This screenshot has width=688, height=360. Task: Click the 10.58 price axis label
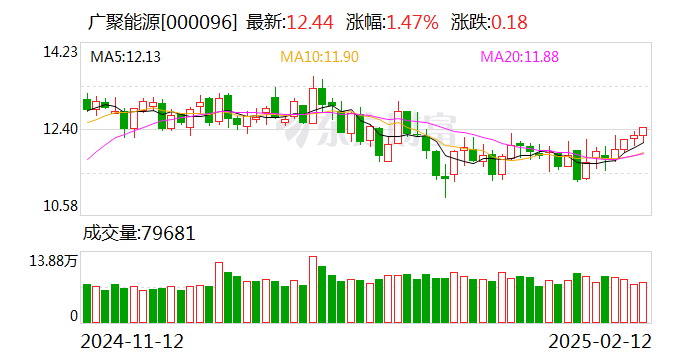click(x=60, y=206)
